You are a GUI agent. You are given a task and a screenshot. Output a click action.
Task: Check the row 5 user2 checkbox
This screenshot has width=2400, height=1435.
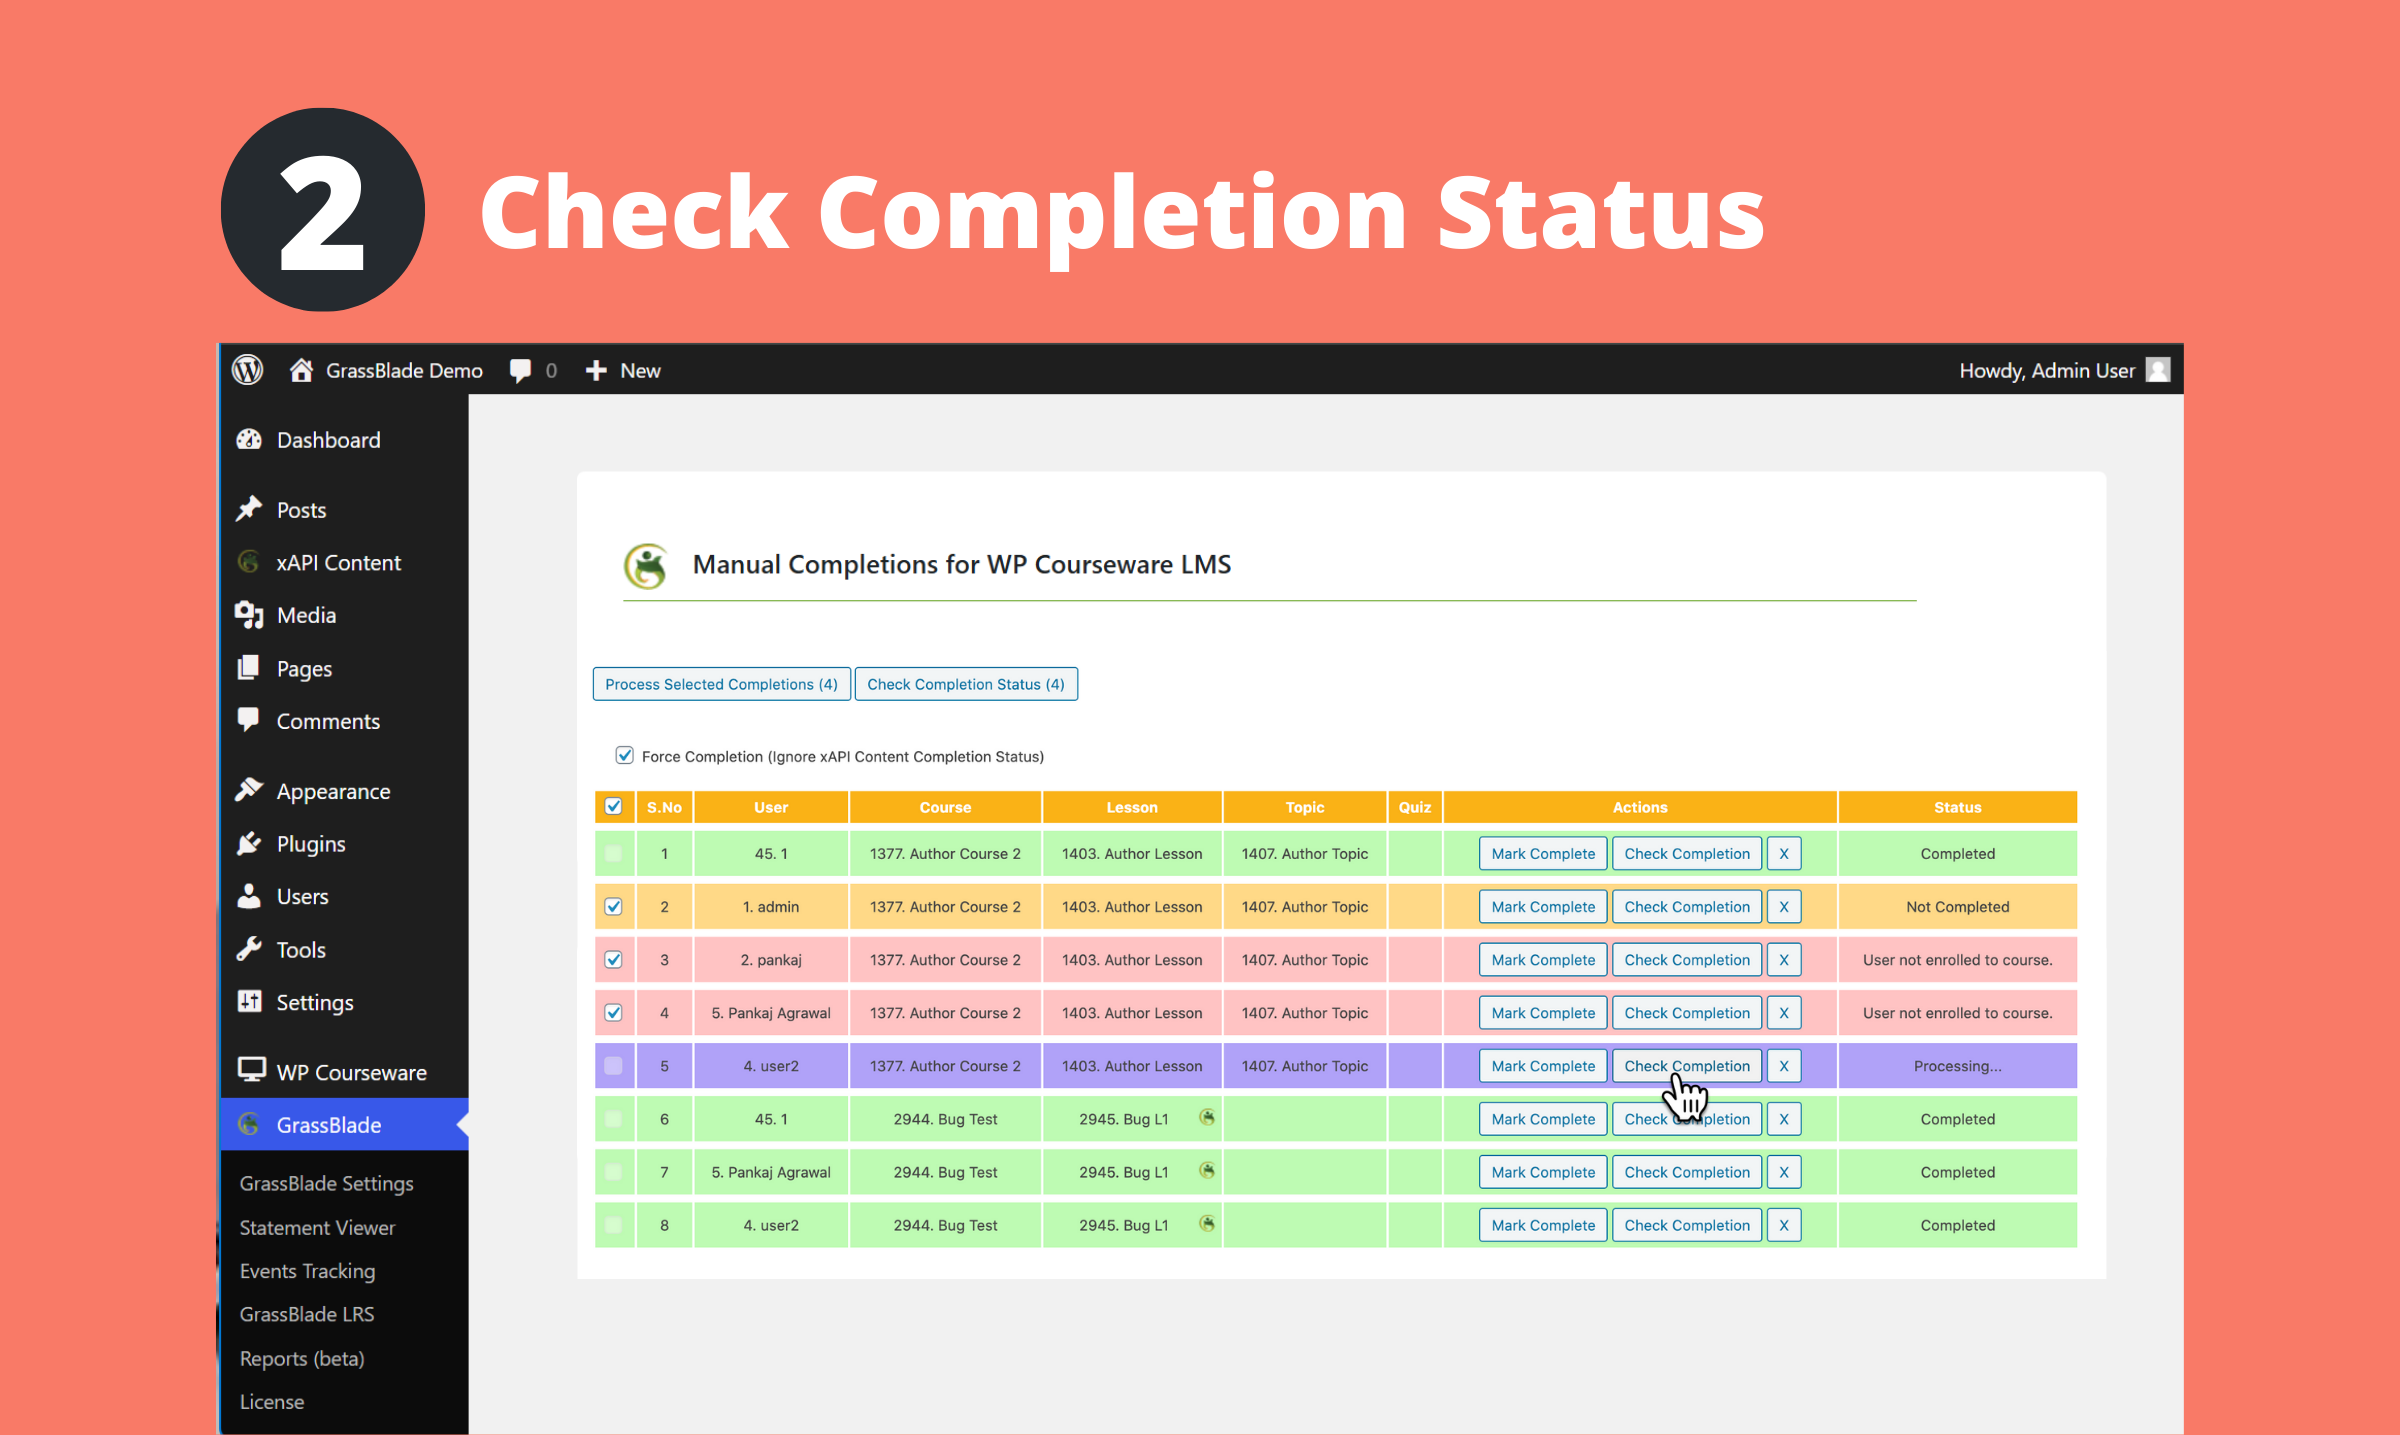tap(614, 1066)
